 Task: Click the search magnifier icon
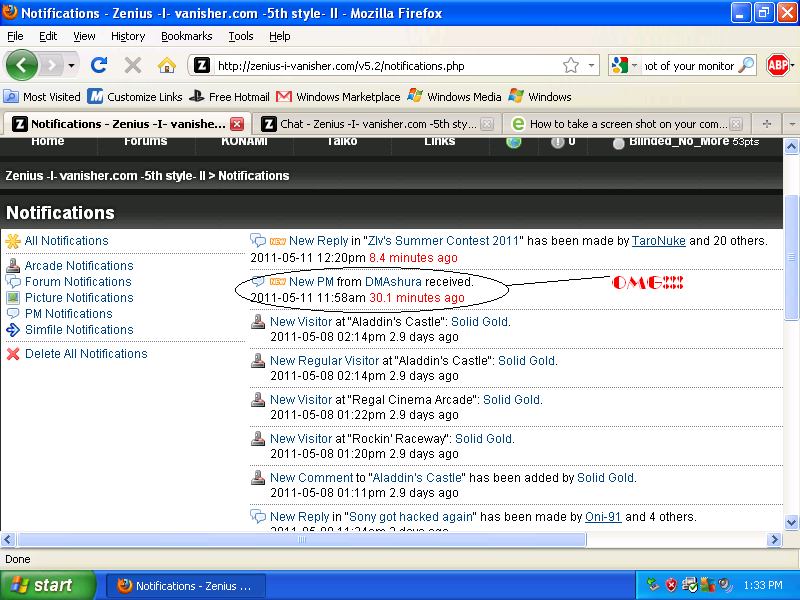click(x=746, y=65)
